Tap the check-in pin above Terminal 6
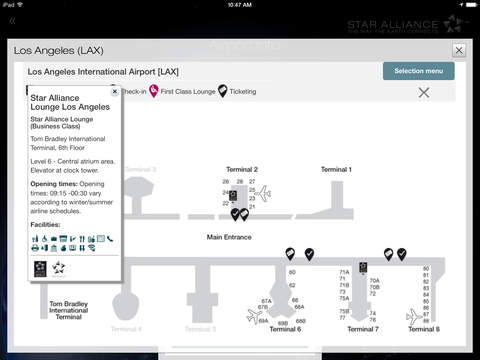 [309, 254]
